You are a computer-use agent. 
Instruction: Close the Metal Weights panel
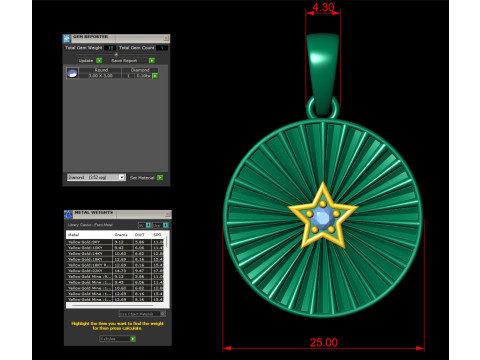(x=168, y=214)
